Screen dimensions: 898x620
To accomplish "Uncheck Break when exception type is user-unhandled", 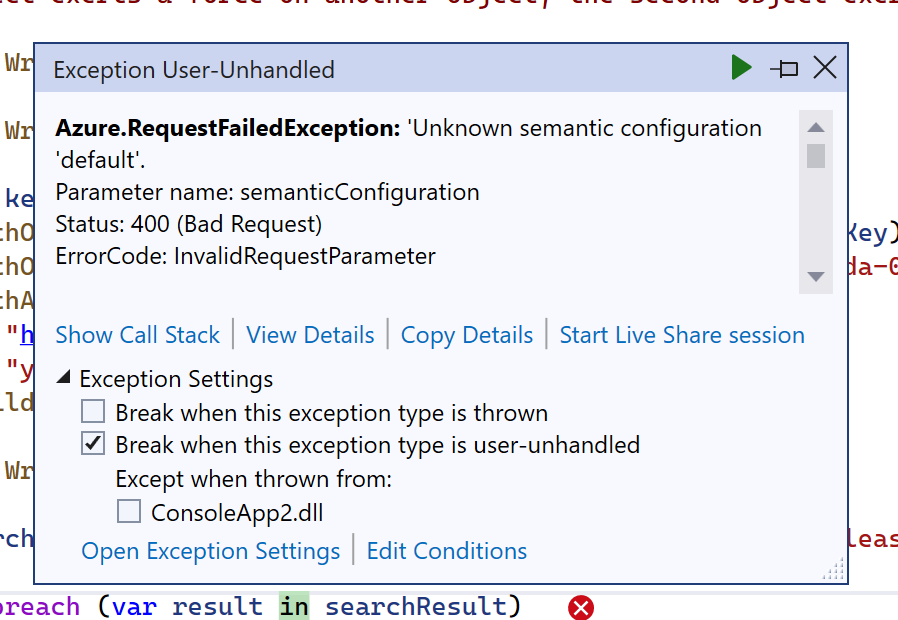I will click(93, 444).
